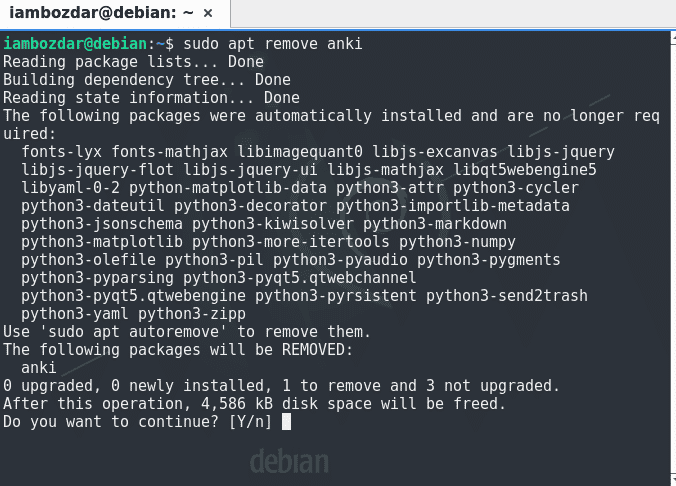The height and width of the screenshot is (486, 676).
Task: Click the [Y/n] confirmation prompt text
Action: tap(250, 422)
